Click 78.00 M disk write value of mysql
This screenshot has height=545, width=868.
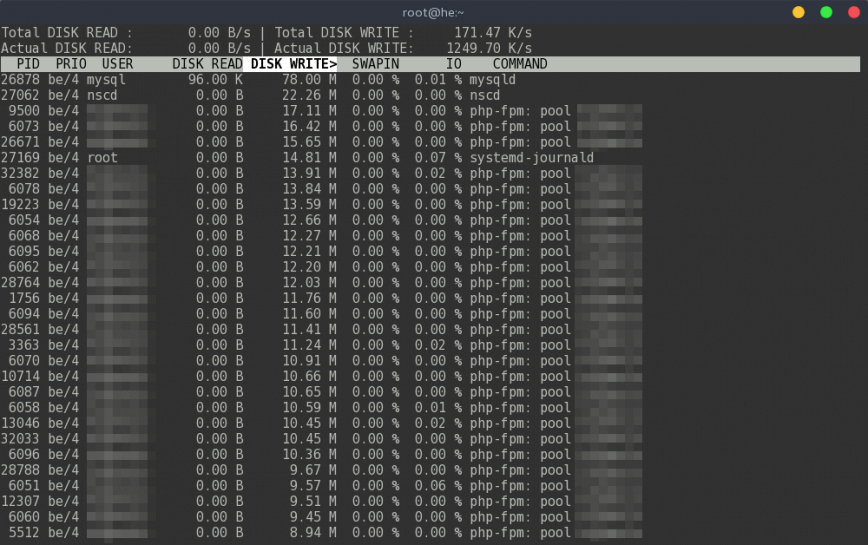tap(309, 80)
